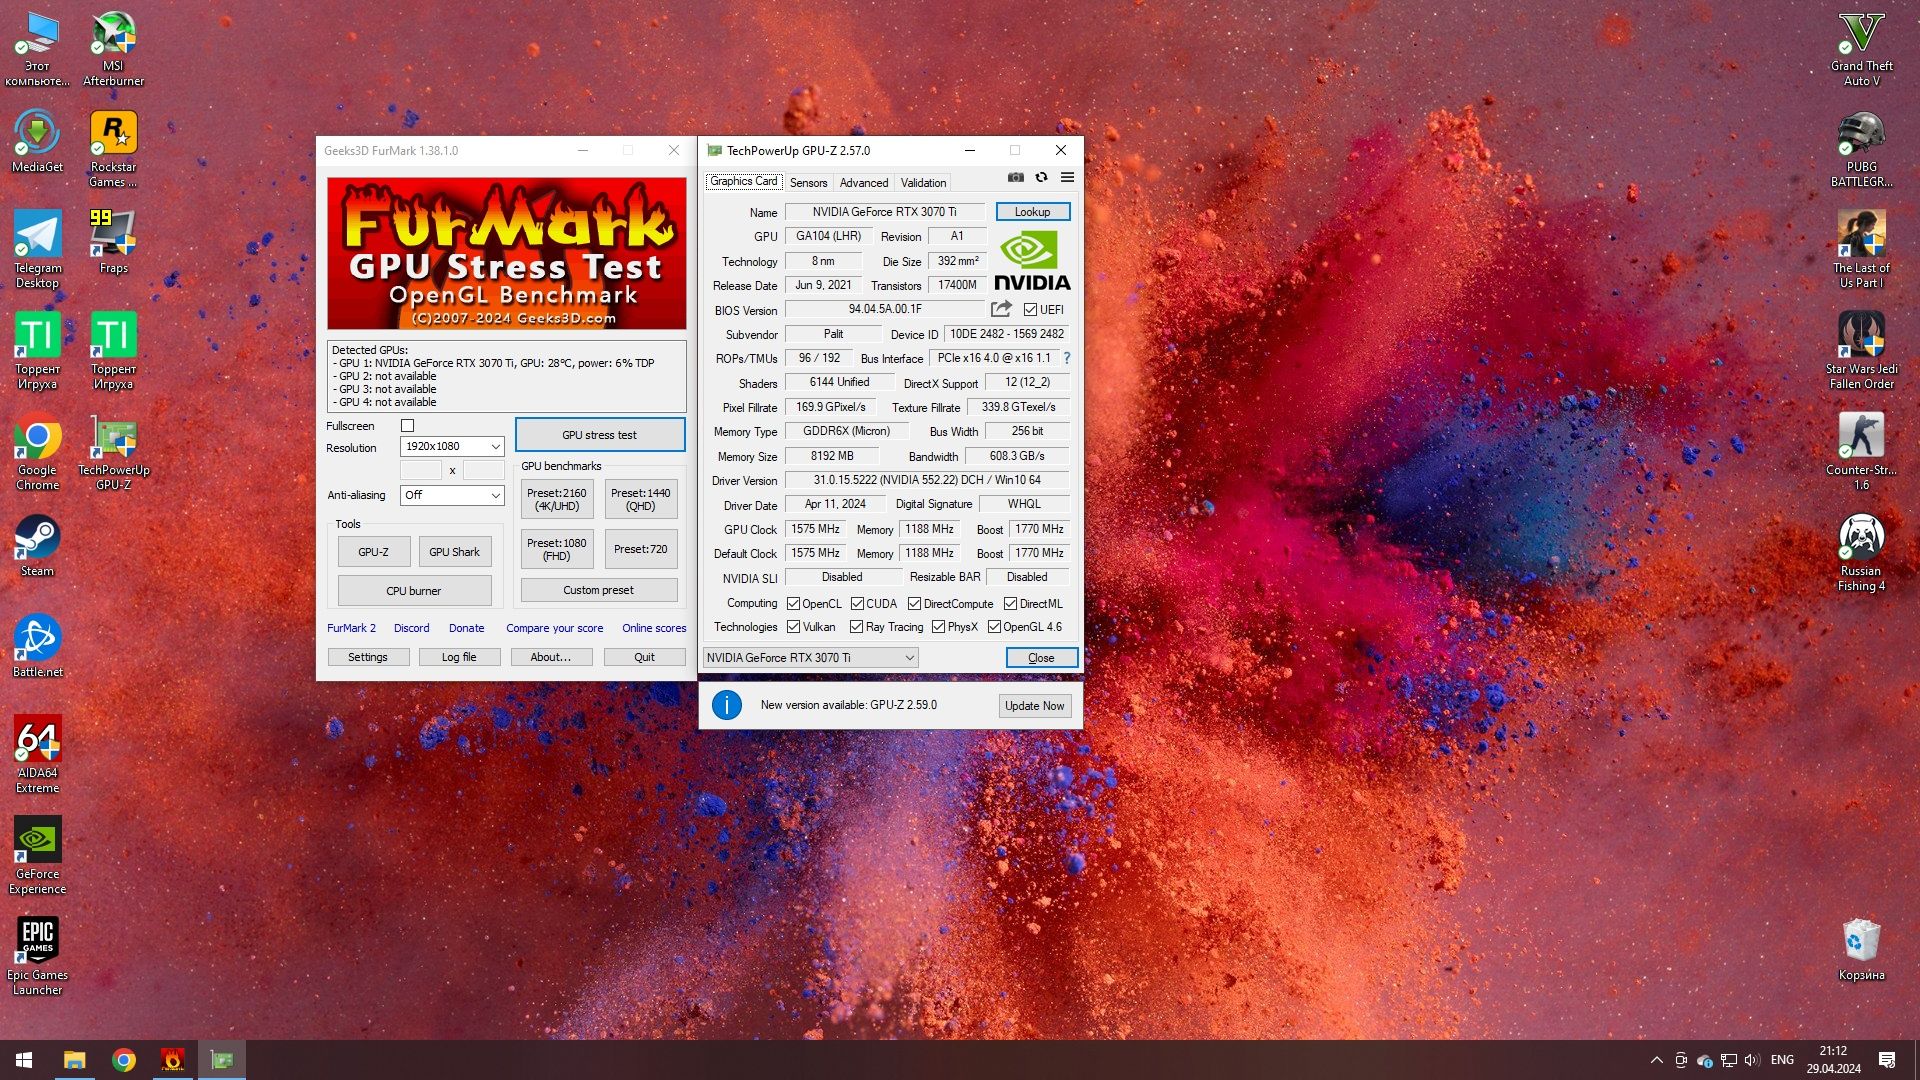1920x1080 pixels.
Task: Click the custom height resolution field
Action: [x=483, y=470]
